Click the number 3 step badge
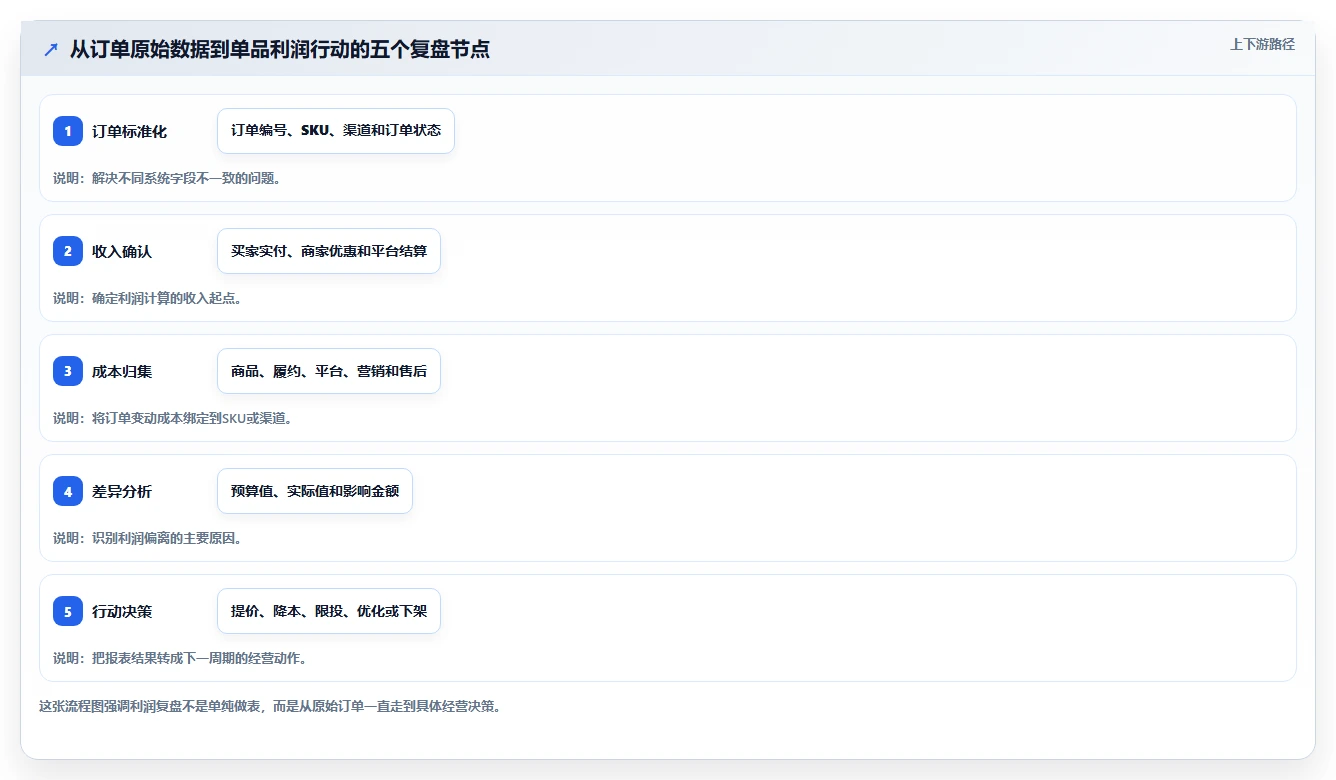 pyautogui.click(x=68, y=371)
